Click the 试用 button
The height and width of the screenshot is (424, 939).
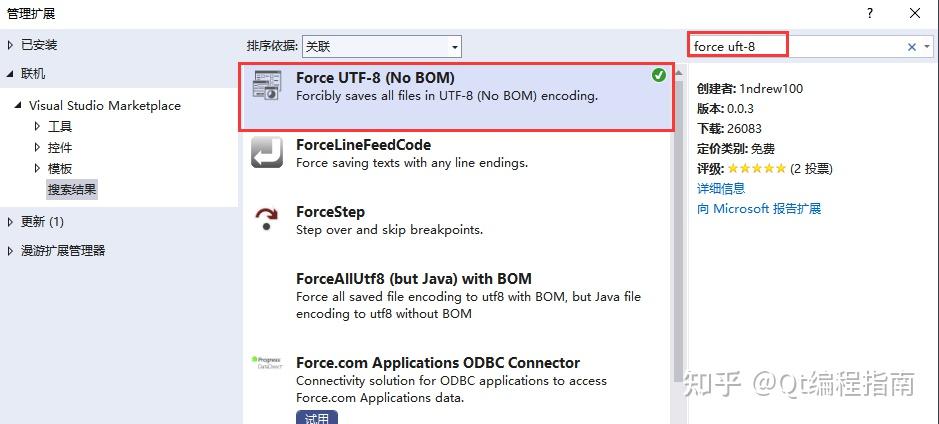click(x=316, y=417)
